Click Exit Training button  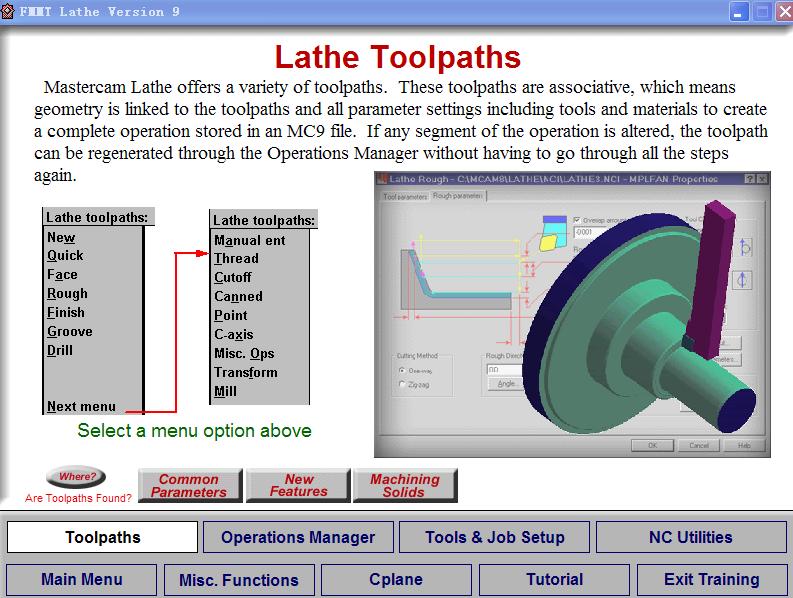coord(712,580)
